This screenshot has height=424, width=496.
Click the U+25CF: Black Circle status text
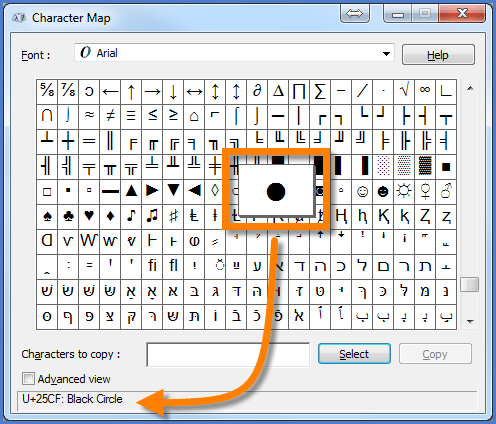[72, 399]
